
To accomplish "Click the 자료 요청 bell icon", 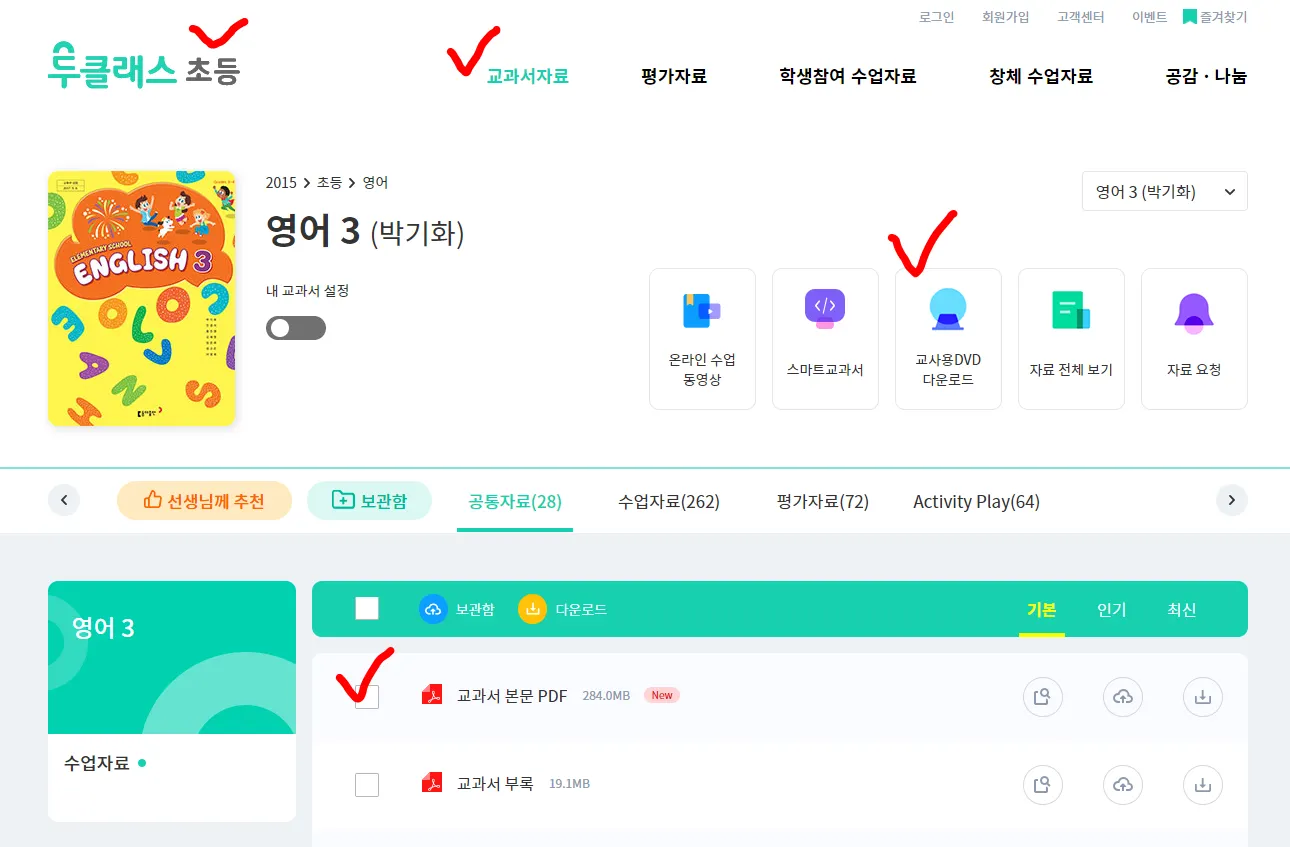I will click(1194, 310).
